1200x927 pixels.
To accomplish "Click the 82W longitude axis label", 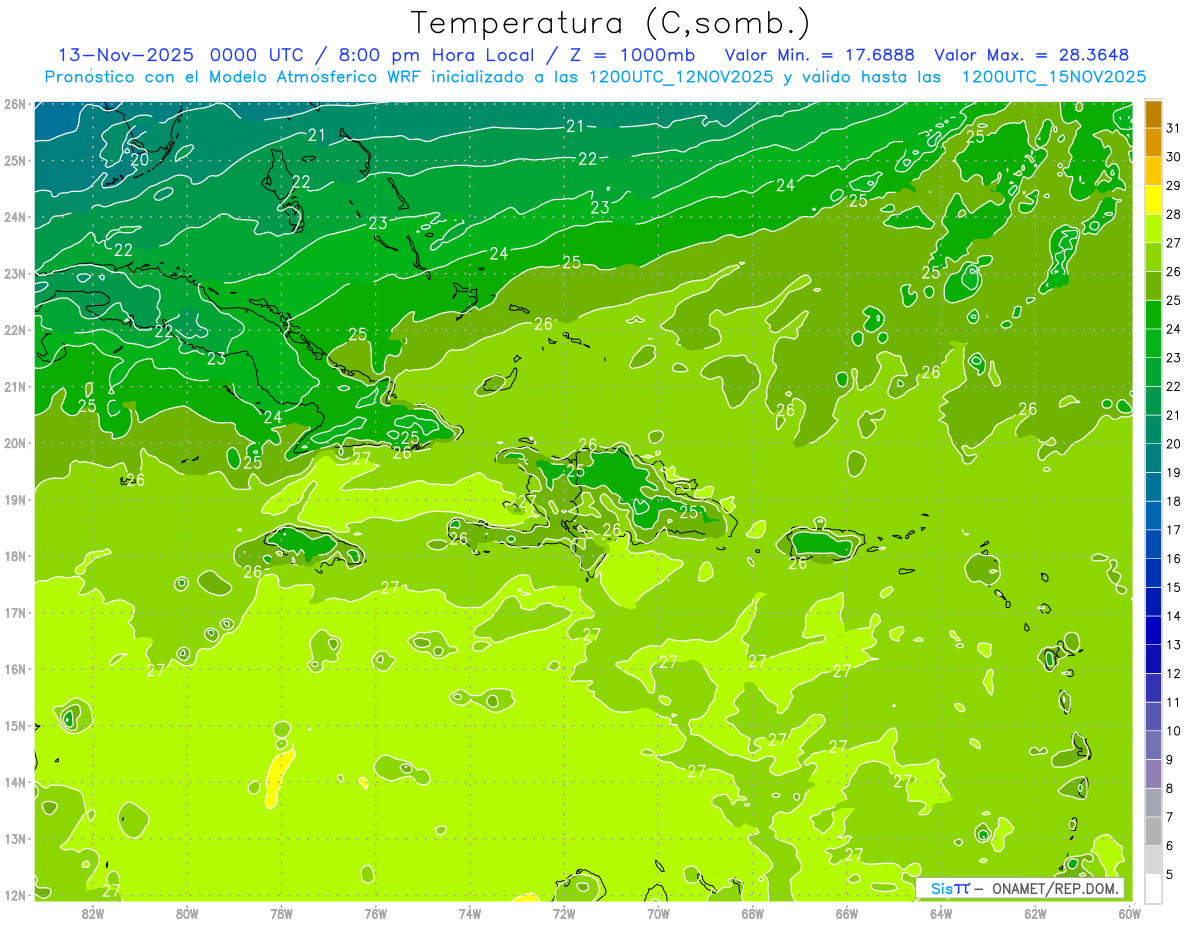I will click(x=93, y=913).
